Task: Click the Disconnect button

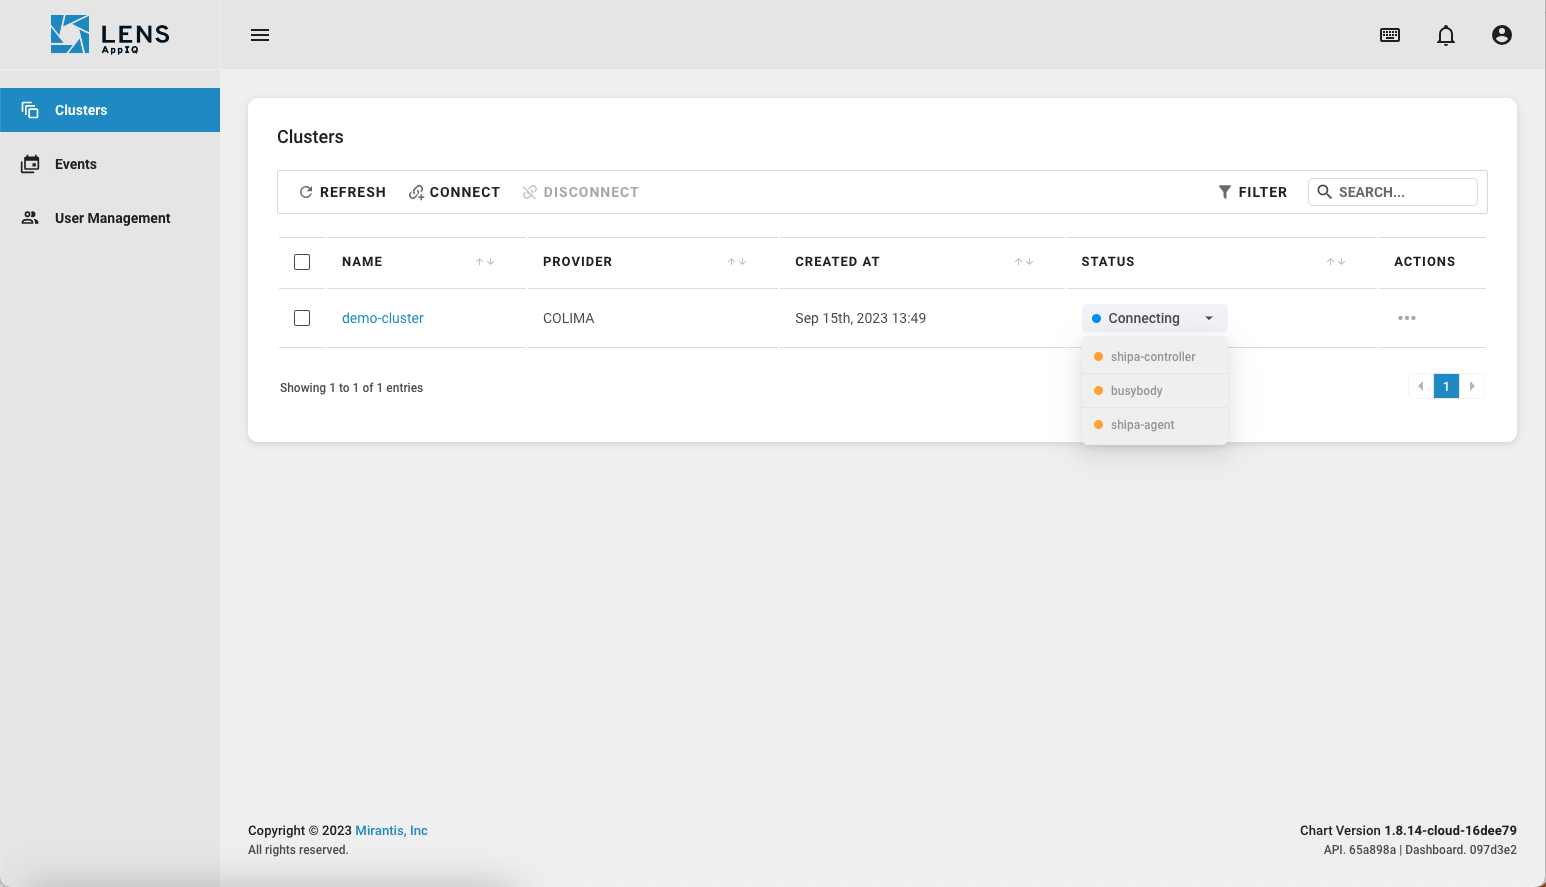Action: coord(580,192)
